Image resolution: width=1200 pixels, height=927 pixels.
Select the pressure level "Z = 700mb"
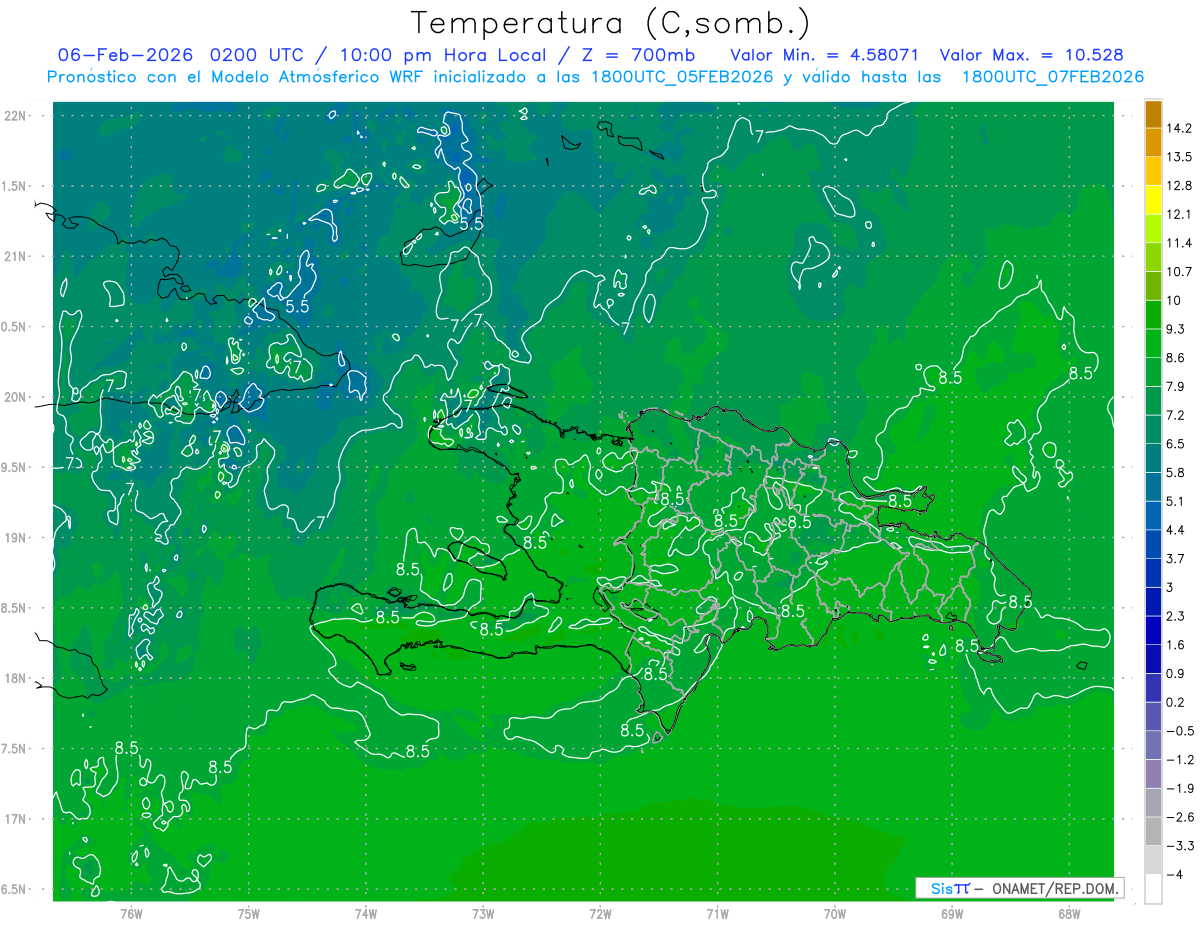640,55
